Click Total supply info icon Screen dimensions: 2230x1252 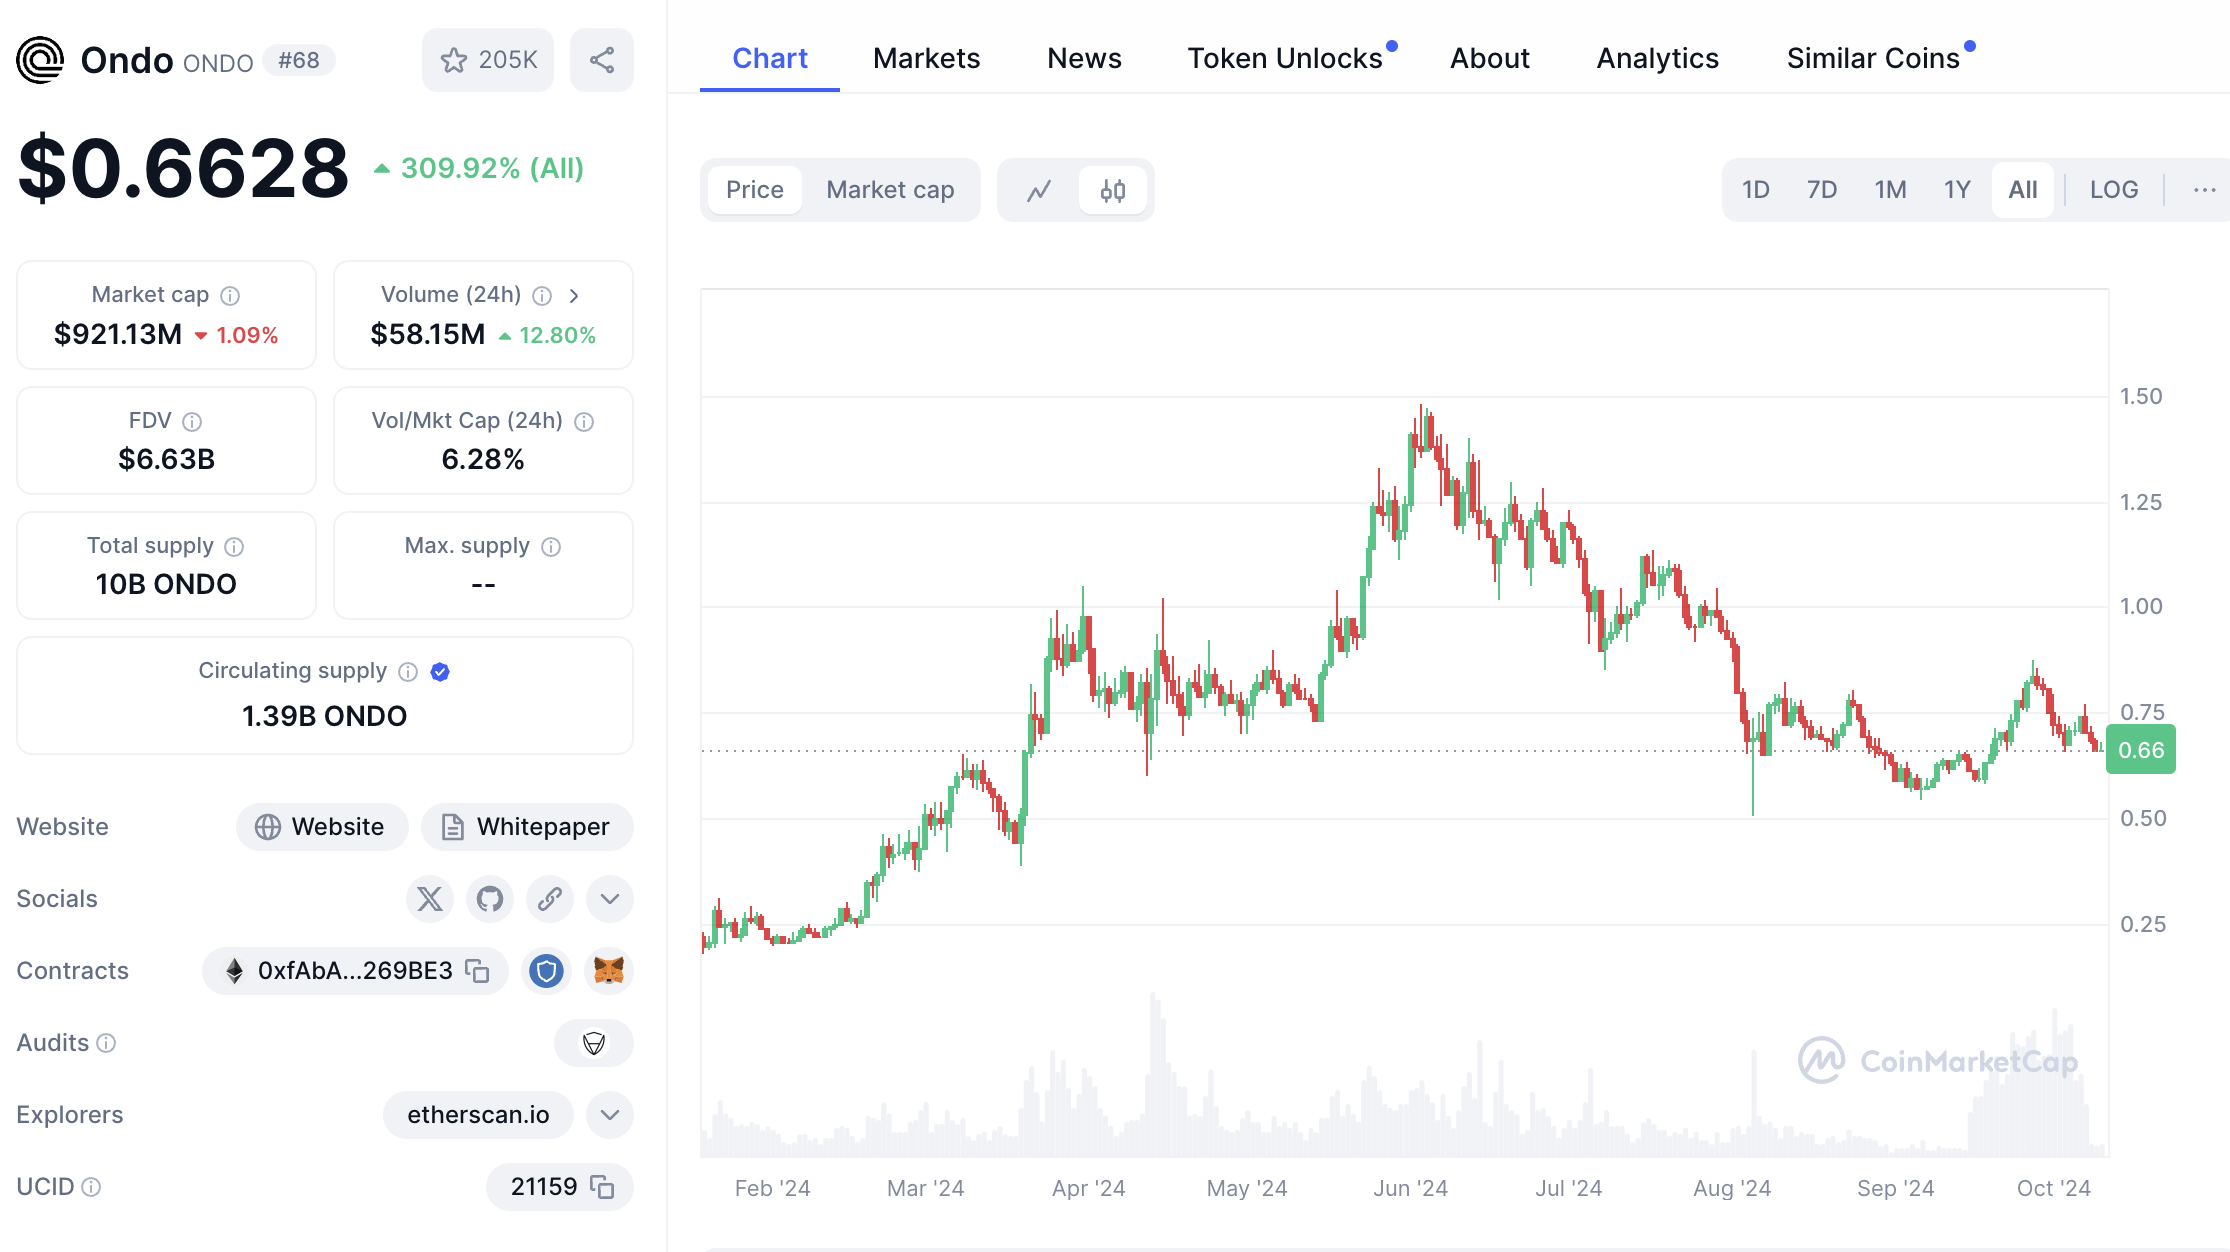point(234,546)
